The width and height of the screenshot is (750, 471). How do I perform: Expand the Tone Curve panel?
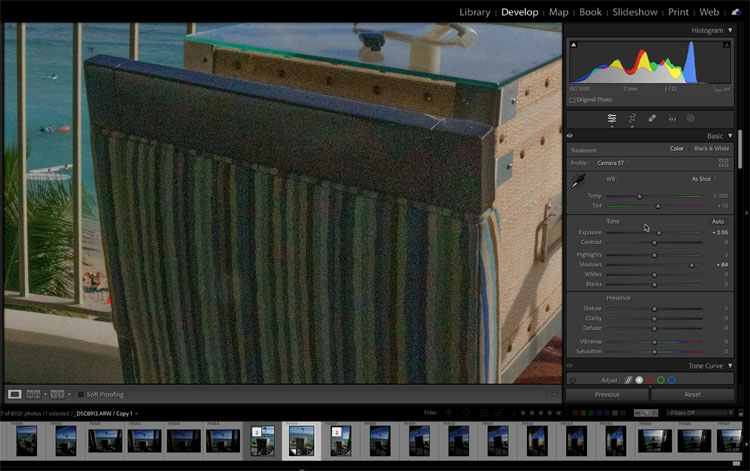tap(730, 366)
